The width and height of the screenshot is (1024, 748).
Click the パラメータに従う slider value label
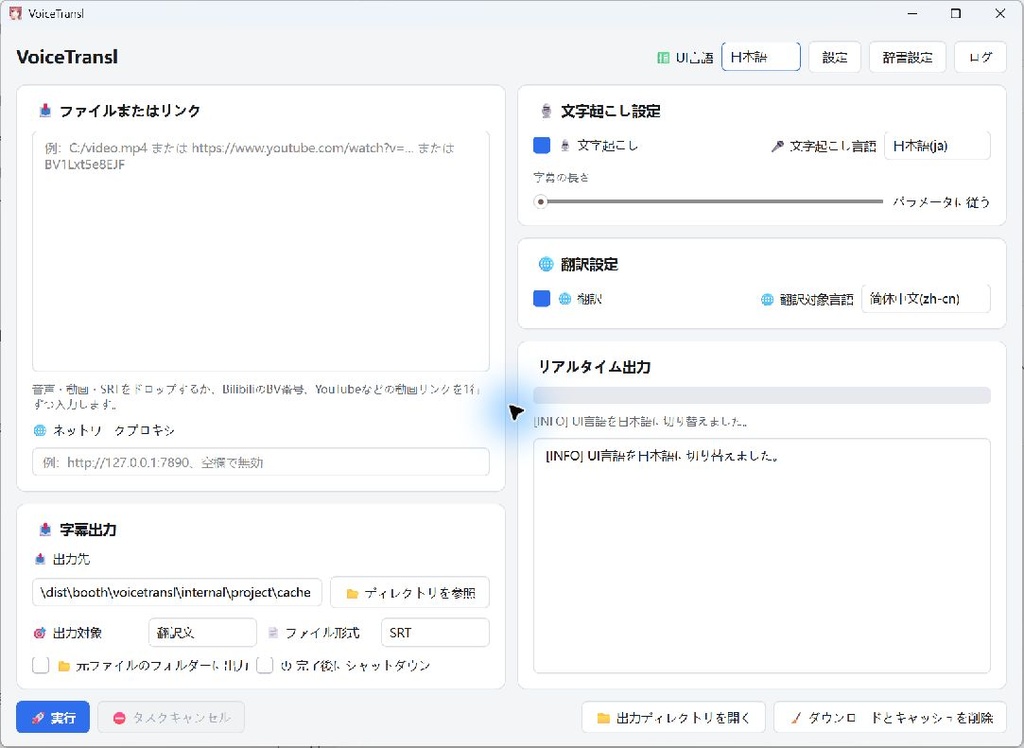tap(941, 202)
